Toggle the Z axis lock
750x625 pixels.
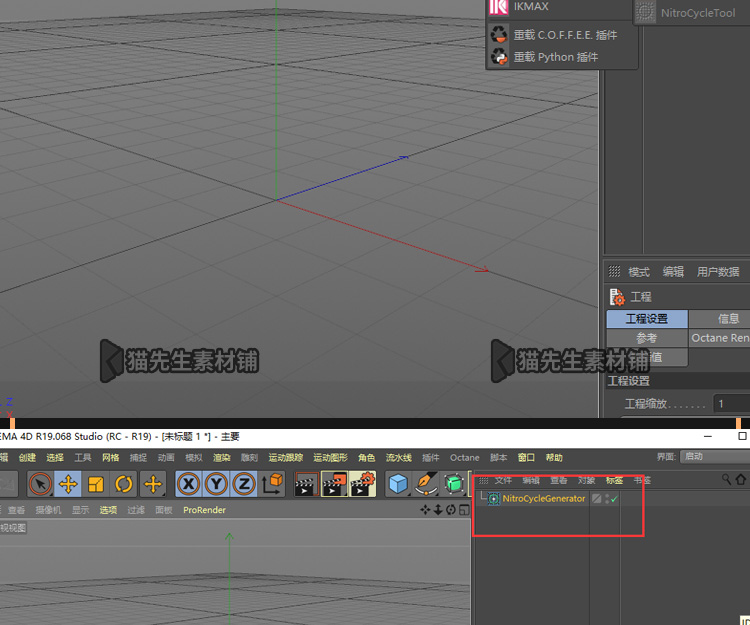click(244, 484)
